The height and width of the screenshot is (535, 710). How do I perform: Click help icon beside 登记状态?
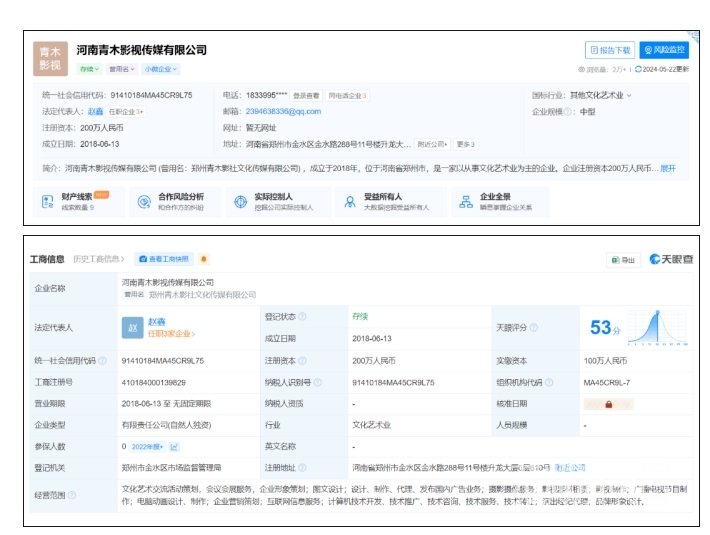302,316
